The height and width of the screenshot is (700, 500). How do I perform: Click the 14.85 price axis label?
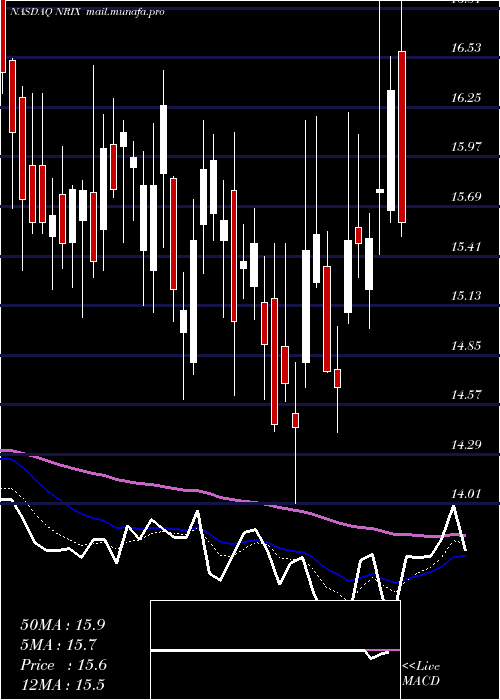[466, 345]
